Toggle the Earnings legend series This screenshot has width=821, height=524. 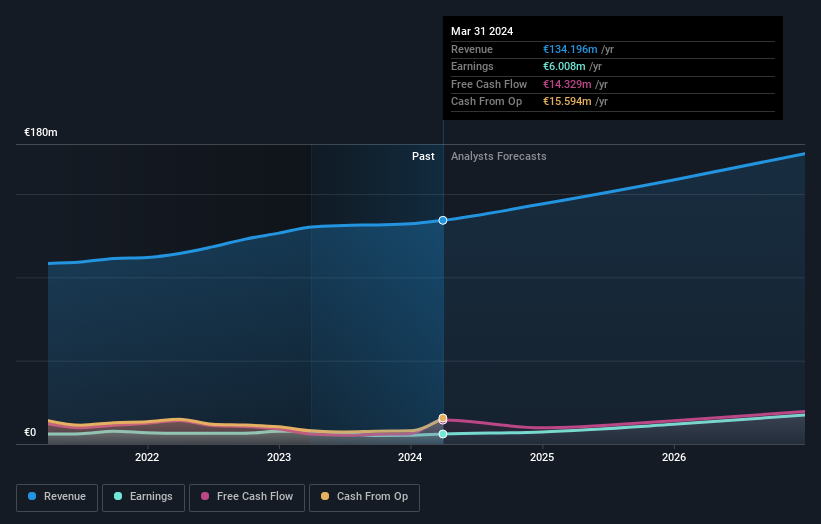[x=143, y=497]
